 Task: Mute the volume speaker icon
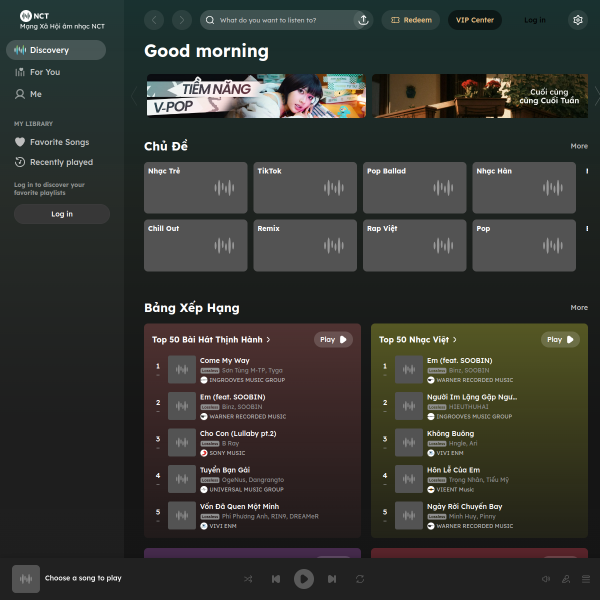point(546,579)
